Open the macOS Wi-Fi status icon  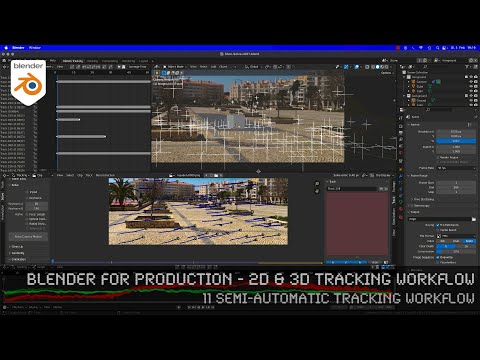tap(421, 48)
